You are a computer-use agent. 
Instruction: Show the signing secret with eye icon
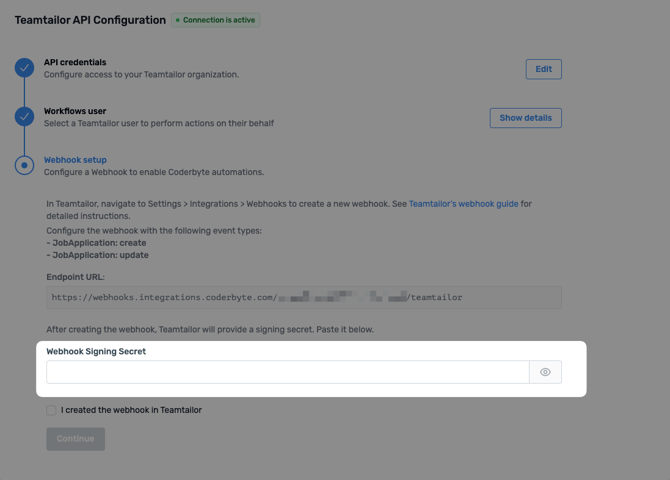tap(545, 372)
